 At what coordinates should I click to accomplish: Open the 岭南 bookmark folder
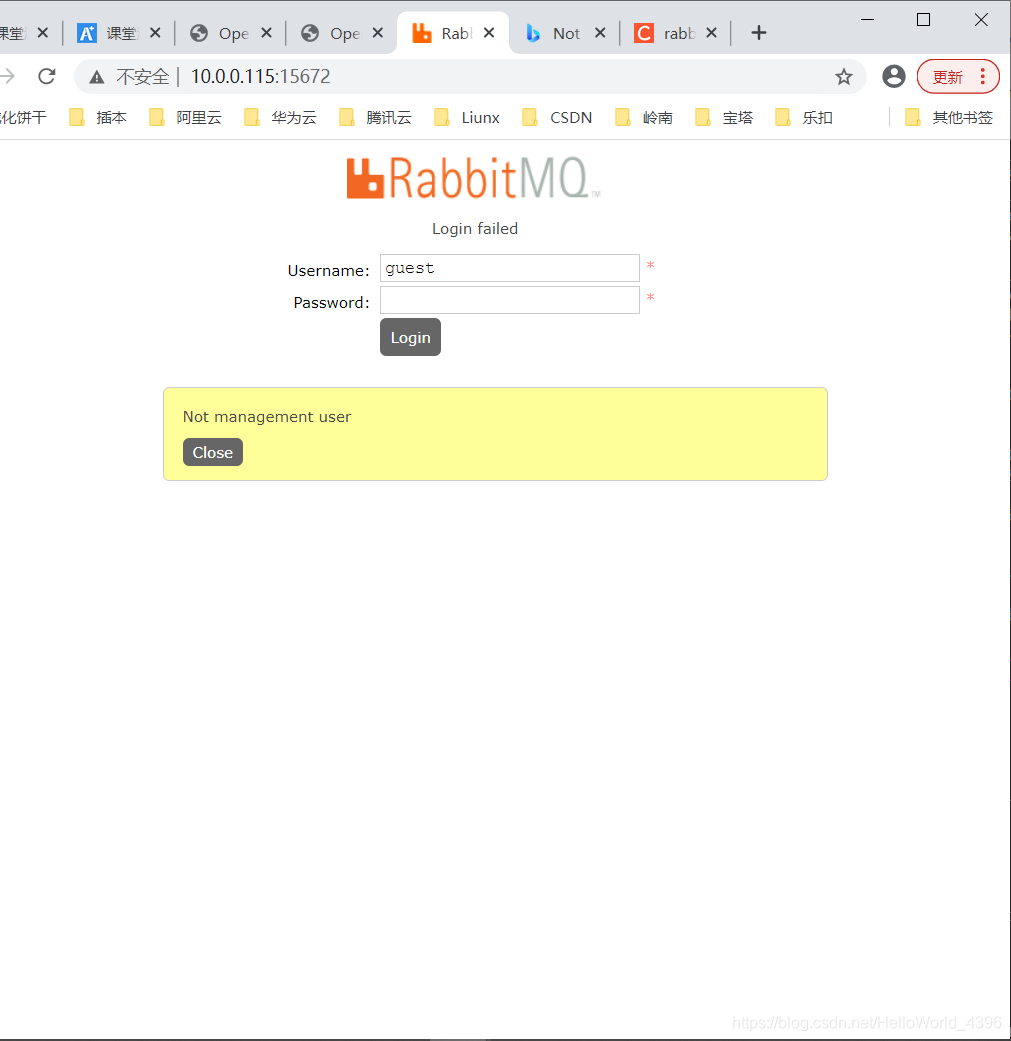[x=645, y=118]
